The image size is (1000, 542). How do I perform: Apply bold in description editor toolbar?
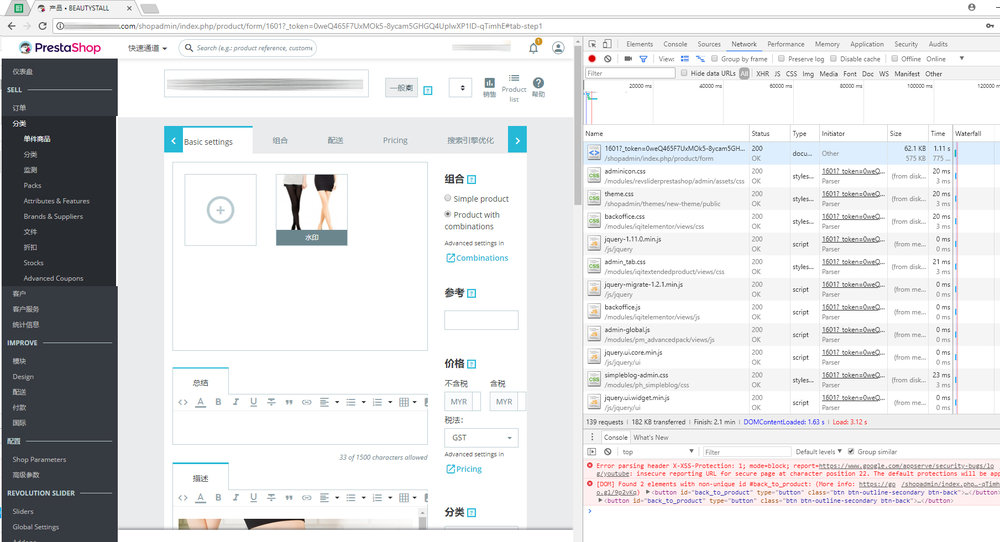click(218, 497)
